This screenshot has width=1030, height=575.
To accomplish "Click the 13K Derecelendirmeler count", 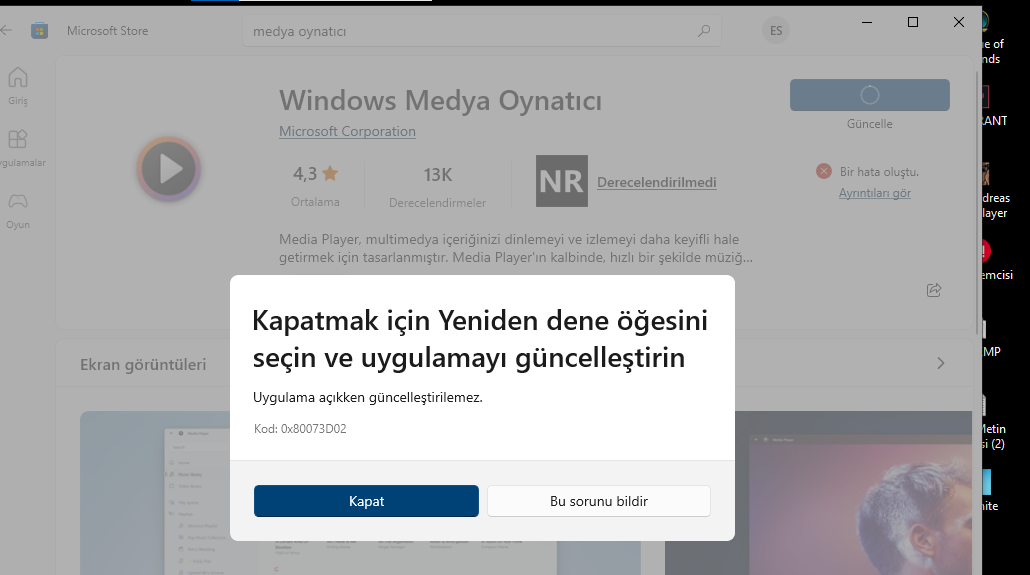I will [x=437, y=185].
